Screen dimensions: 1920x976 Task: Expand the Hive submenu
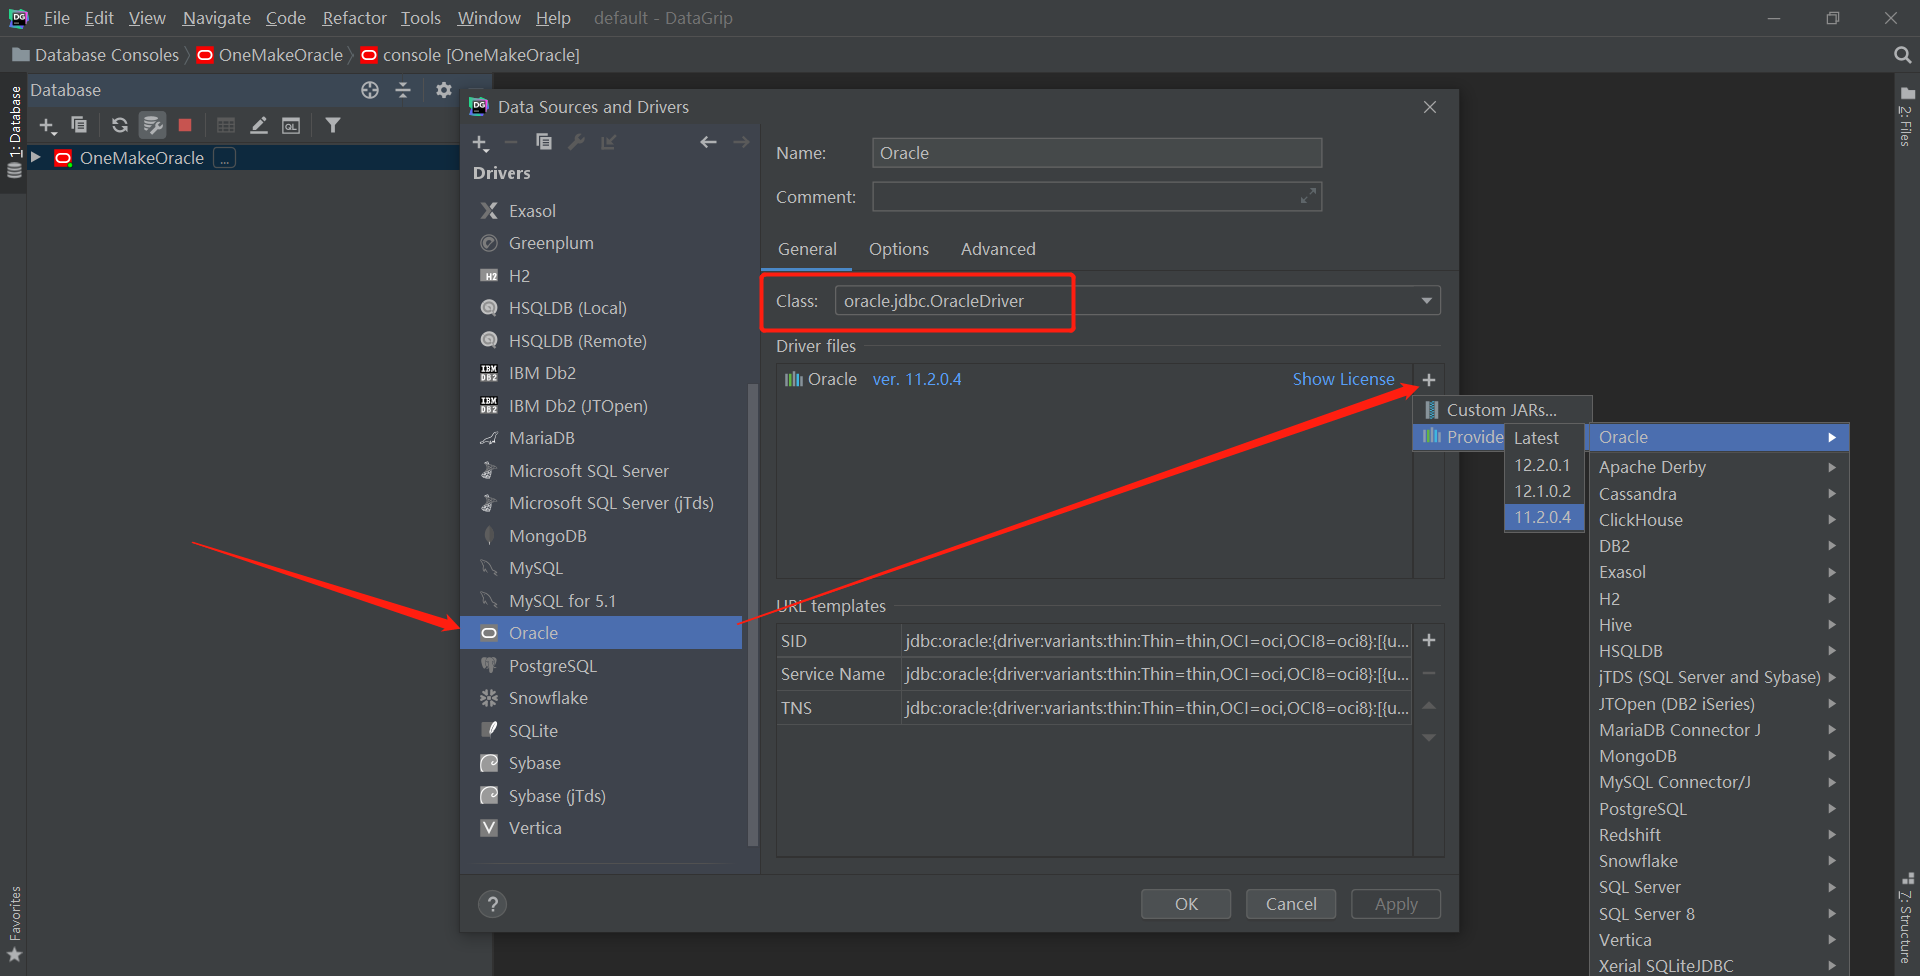click(x=1718, y=625)
